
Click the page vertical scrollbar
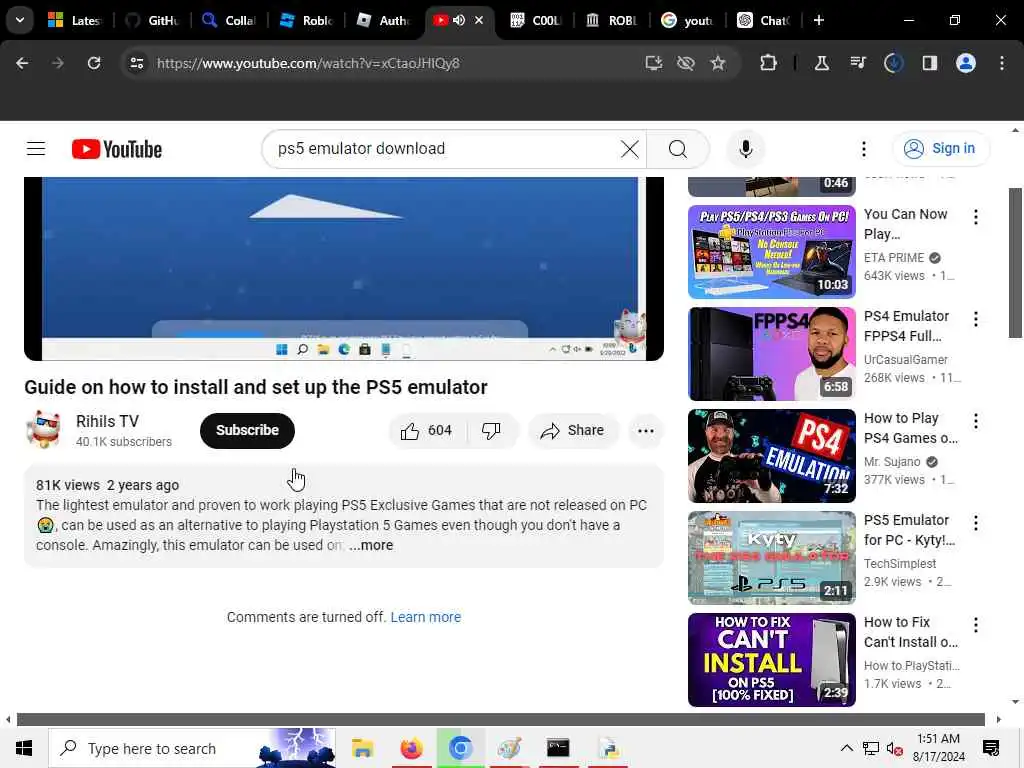tap(1016, 263)
